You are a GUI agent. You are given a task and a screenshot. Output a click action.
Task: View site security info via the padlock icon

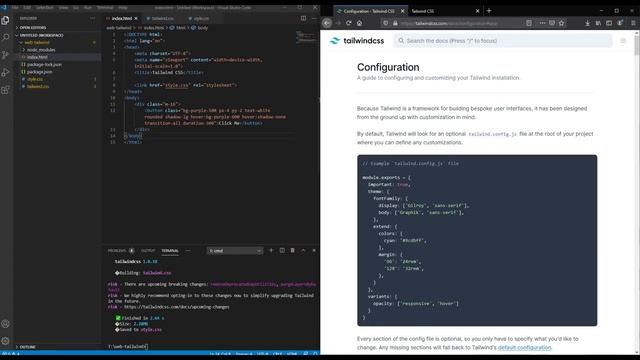click(395, 23)
